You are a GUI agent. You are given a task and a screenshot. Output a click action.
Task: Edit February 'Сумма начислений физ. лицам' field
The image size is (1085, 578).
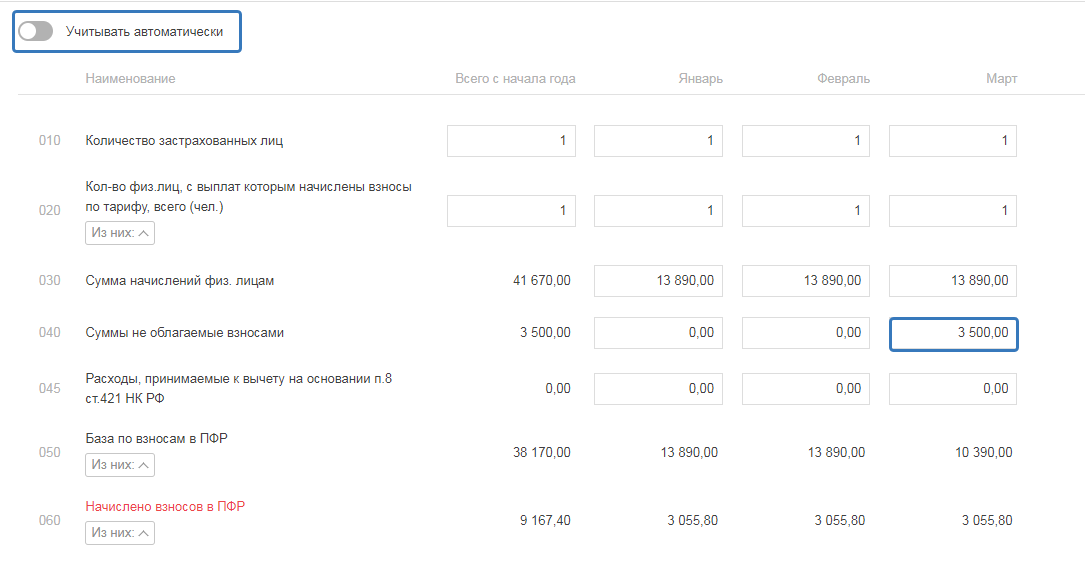805,281
